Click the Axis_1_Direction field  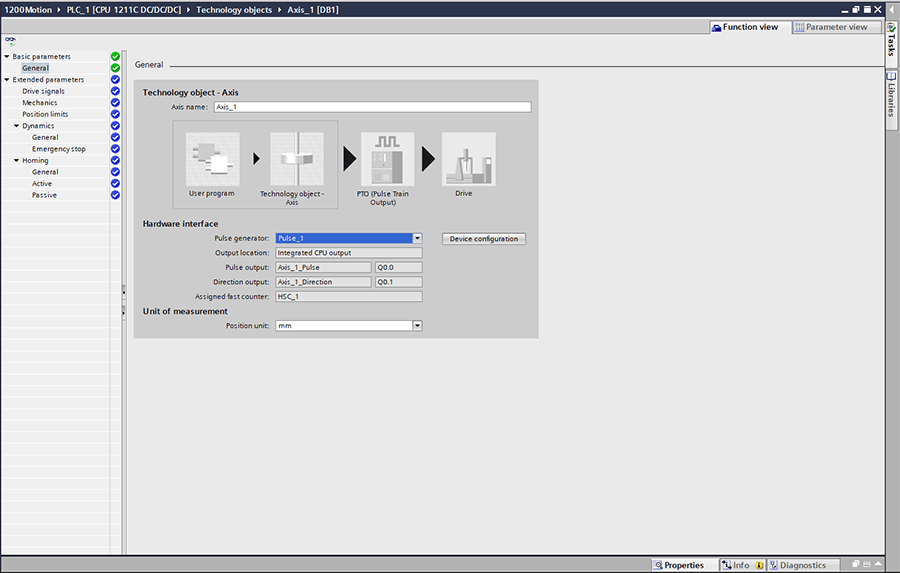pyautogui.click(x=323, y=282)
